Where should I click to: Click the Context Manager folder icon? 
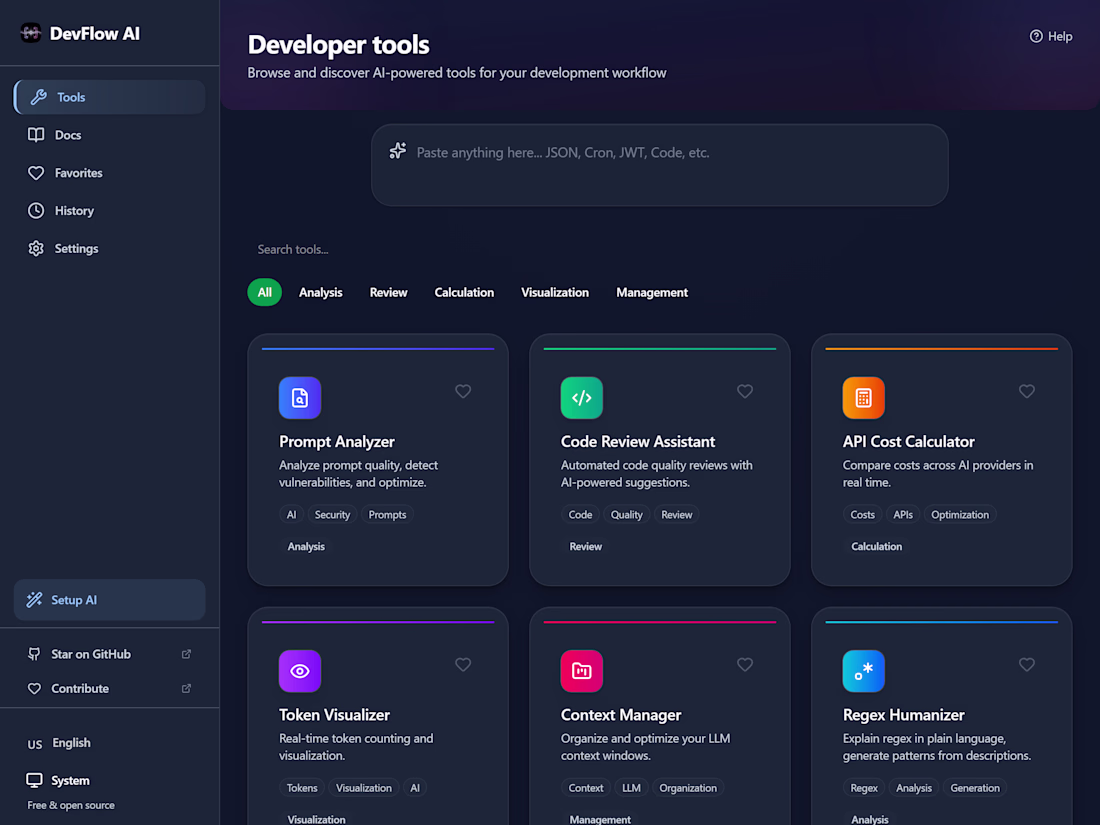tap(582, 671)
